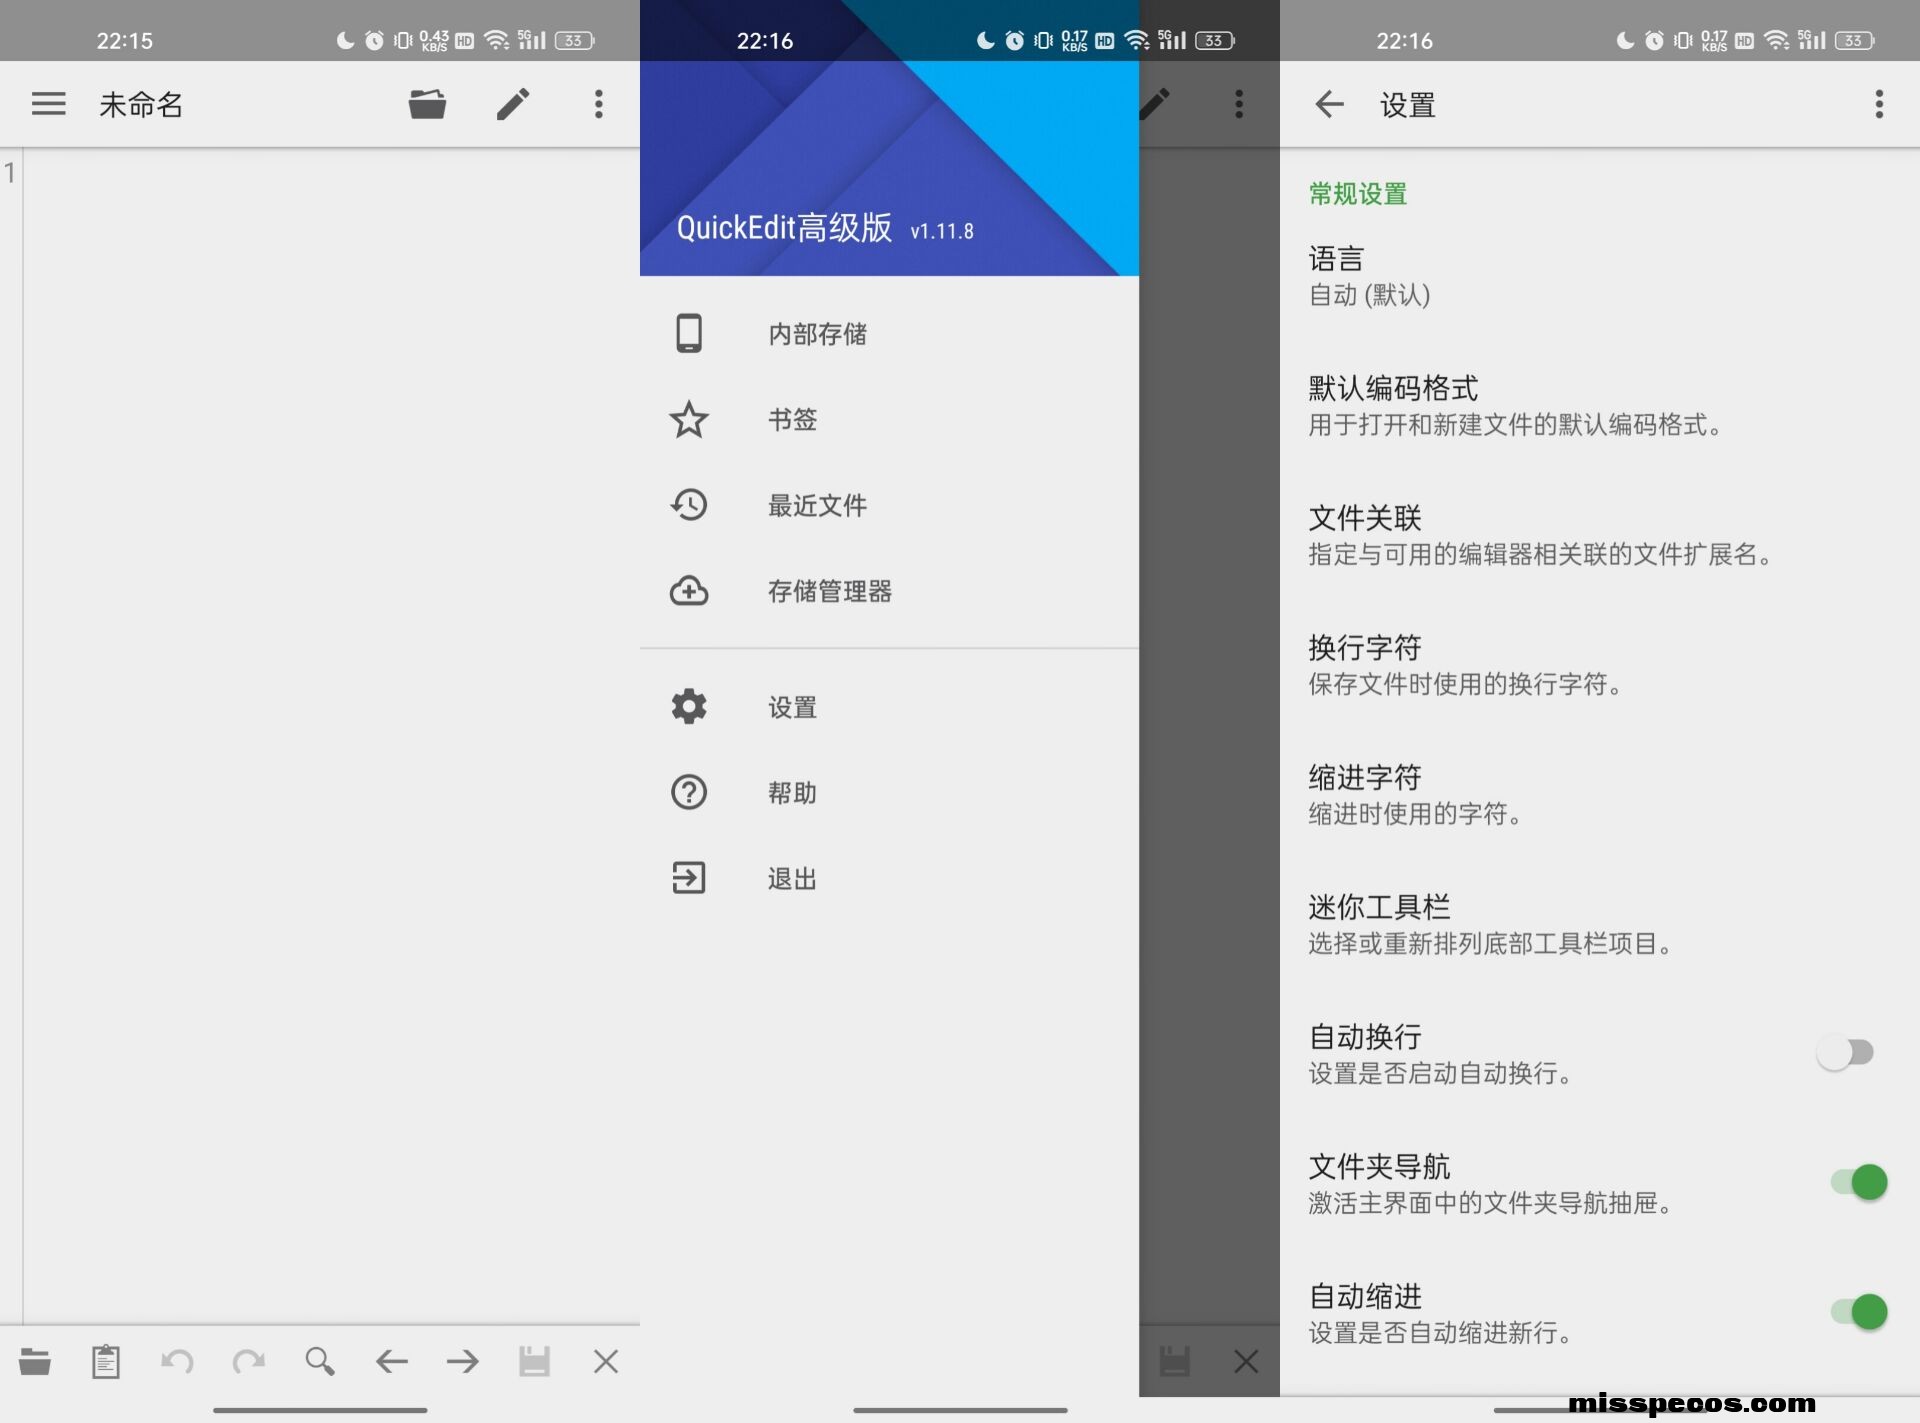Open file folder icon in top toolbar

tap(427, 104)
